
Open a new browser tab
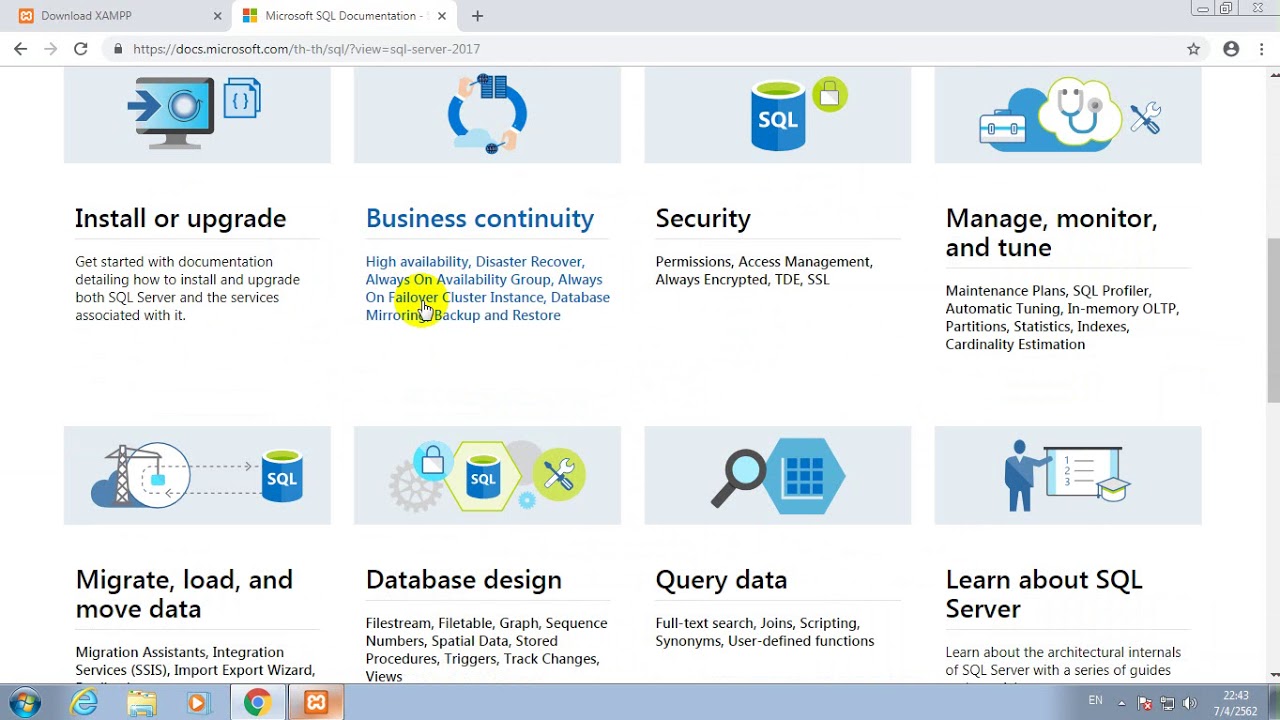[477, 16]
